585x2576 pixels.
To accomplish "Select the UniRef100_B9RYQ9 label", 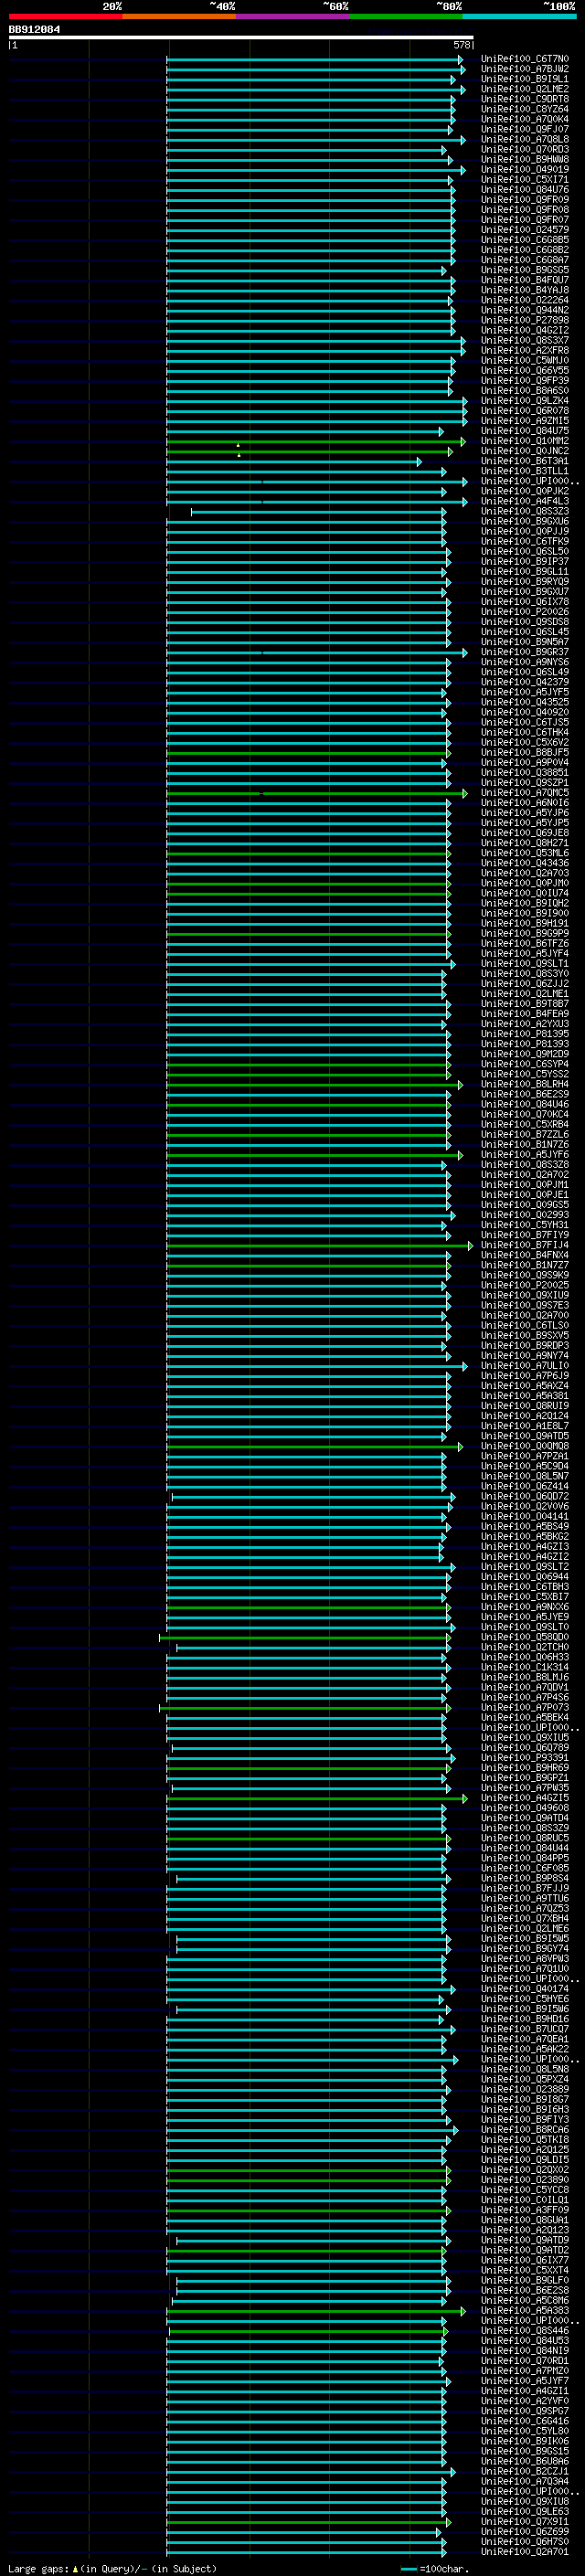I will [x=525, y=581].
